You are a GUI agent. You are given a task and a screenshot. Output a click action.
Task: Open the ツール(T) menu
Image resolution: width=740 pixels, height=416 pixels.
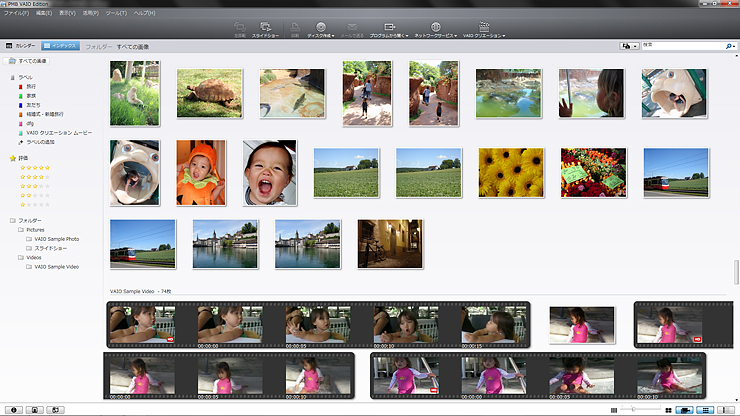coord(115,12)
